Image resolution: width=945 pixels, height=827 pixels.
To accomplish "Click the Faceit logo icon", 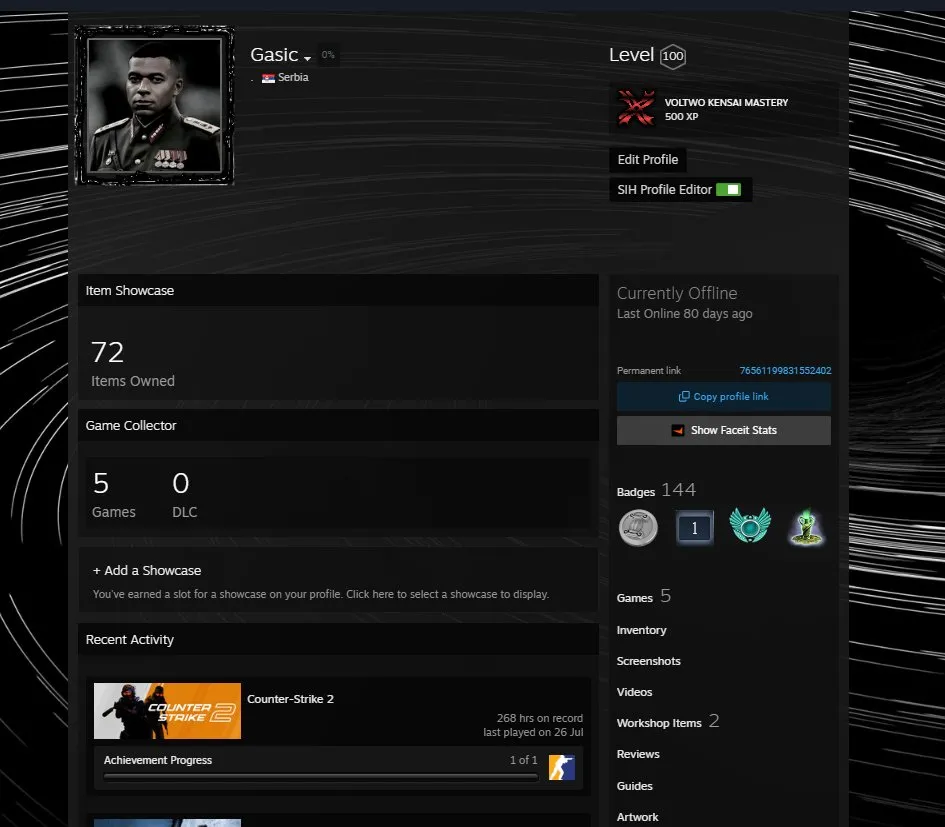I will [x=678, y=430].
